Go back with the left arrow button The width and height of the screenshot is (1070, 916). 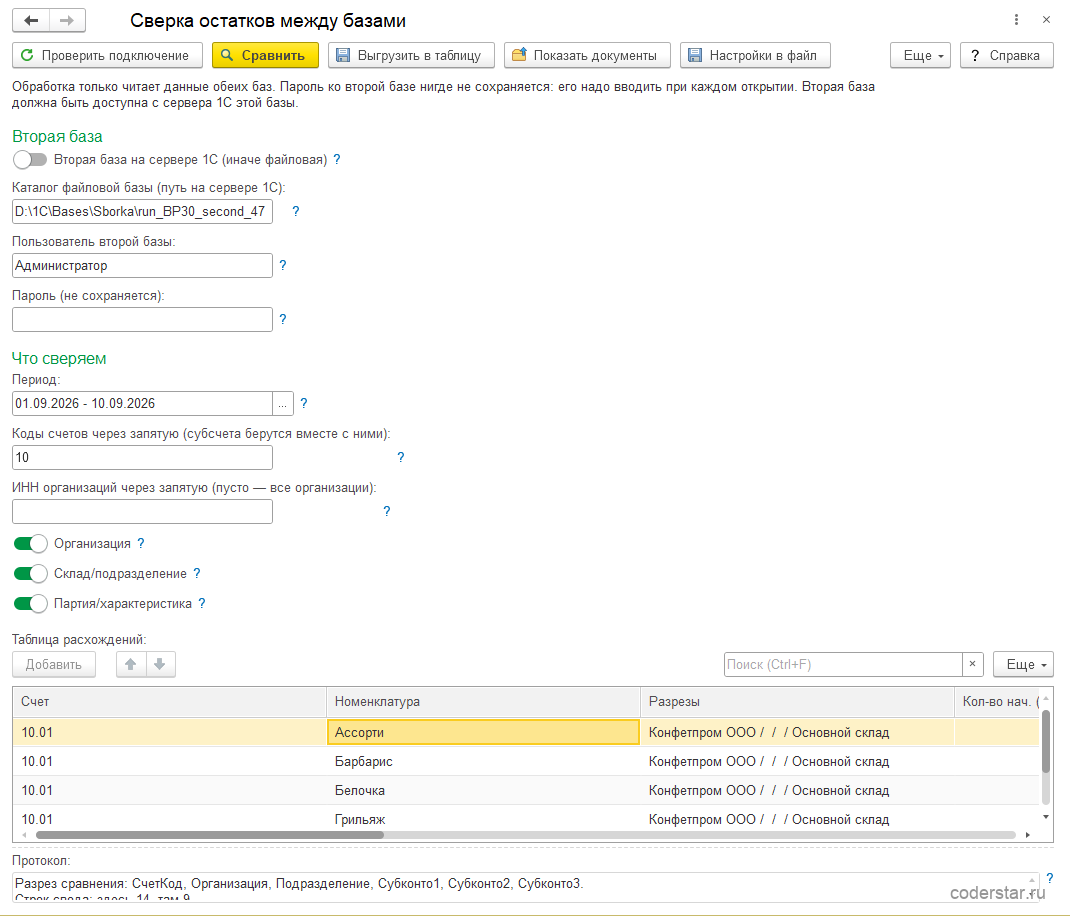[x=31, y=20]
